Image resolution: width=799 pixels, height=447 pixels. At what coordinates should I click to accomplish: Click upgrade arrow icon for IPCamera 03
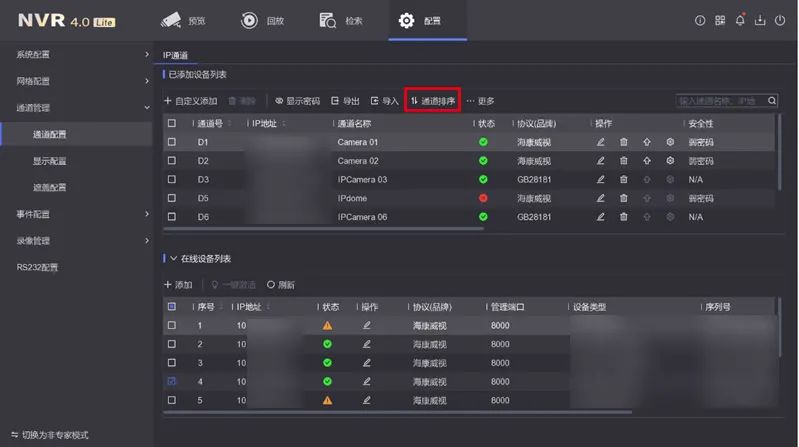coord(647,179)
